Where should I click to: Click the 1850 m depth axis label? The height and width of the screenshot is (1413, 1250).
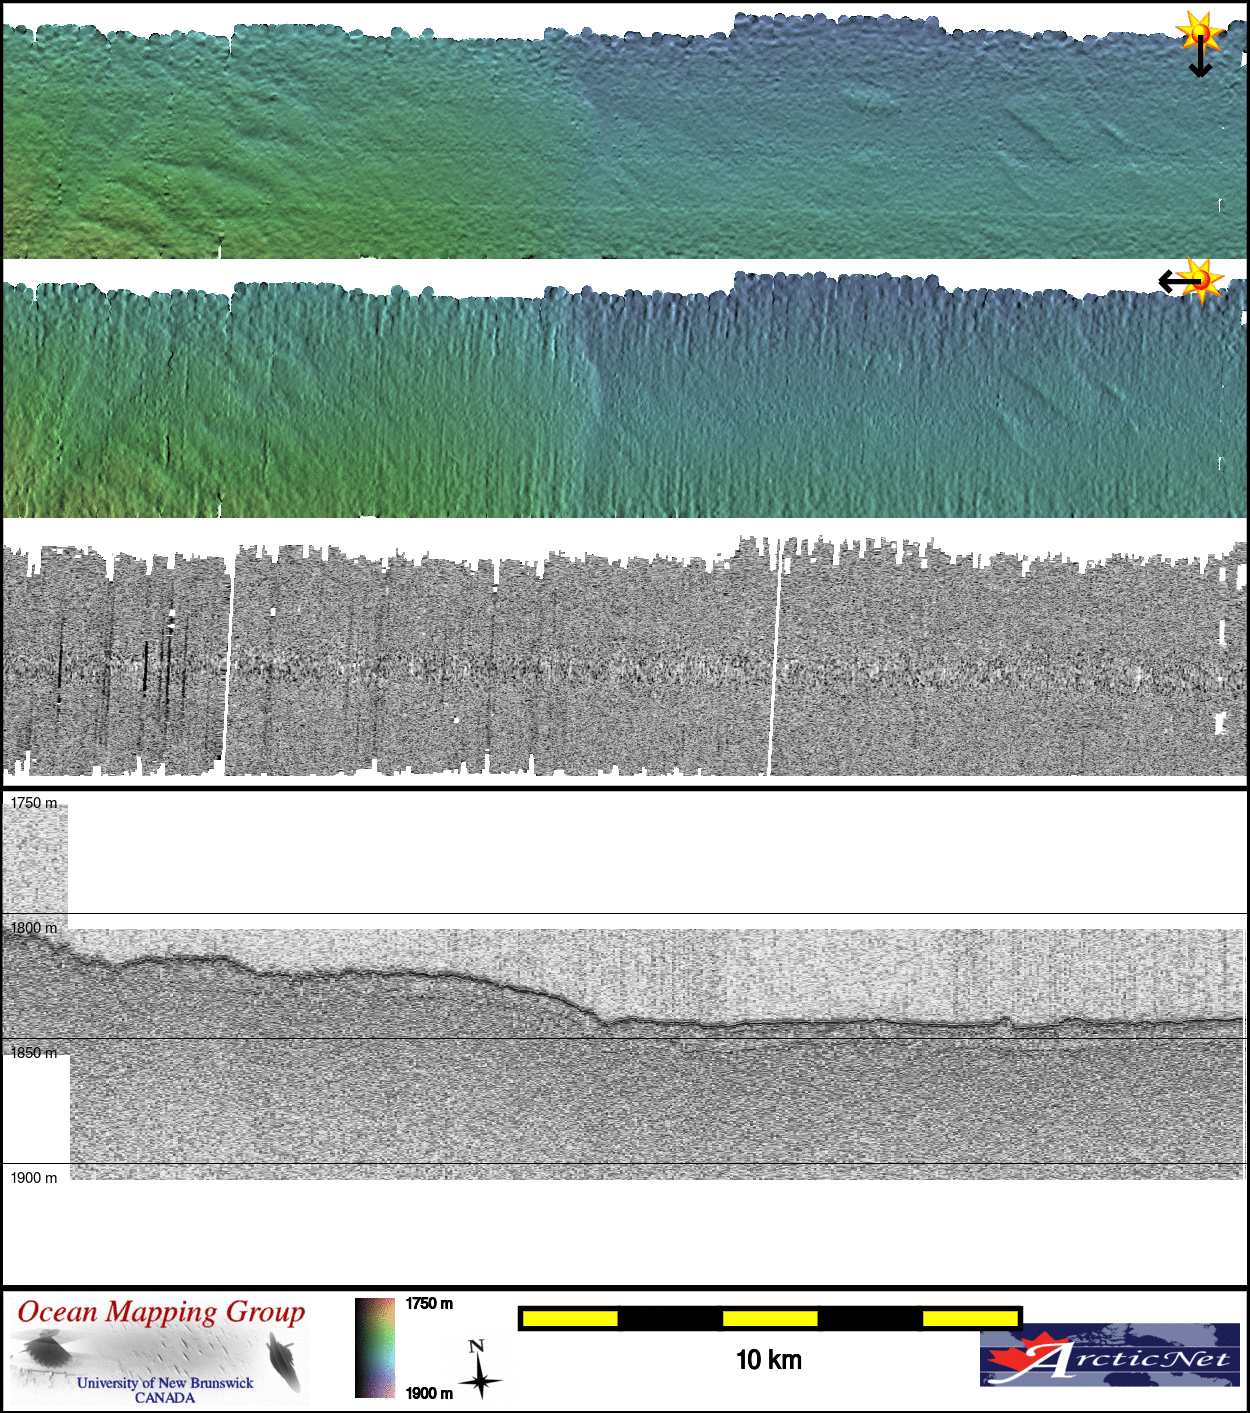[x=34, y=1053]
